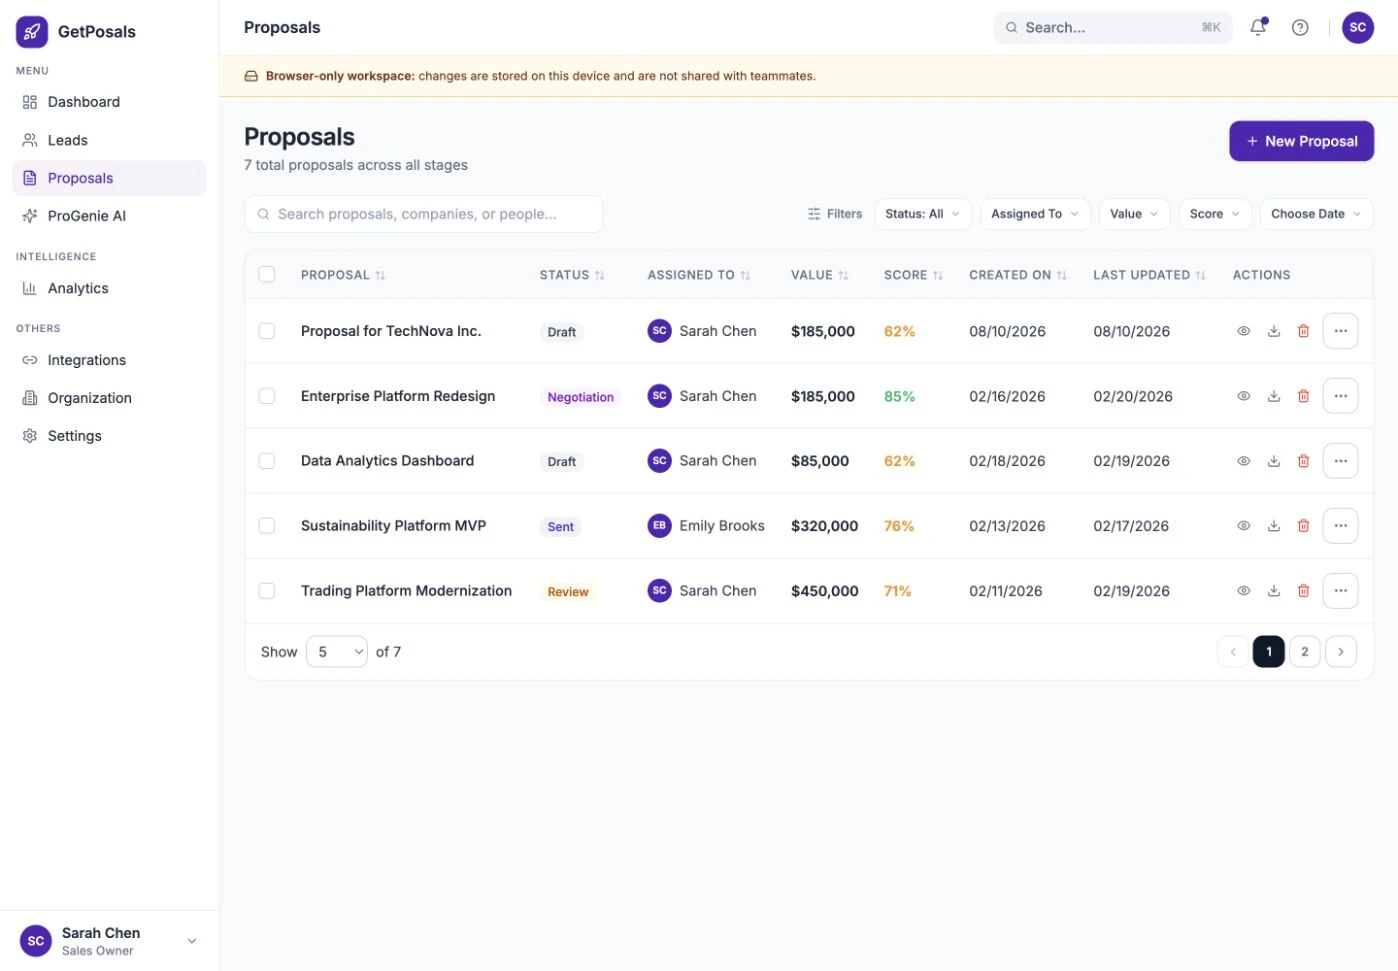Focus the global Search field in the header
The width and height of the screenshot is (1398, 971).
(1112, 27)
